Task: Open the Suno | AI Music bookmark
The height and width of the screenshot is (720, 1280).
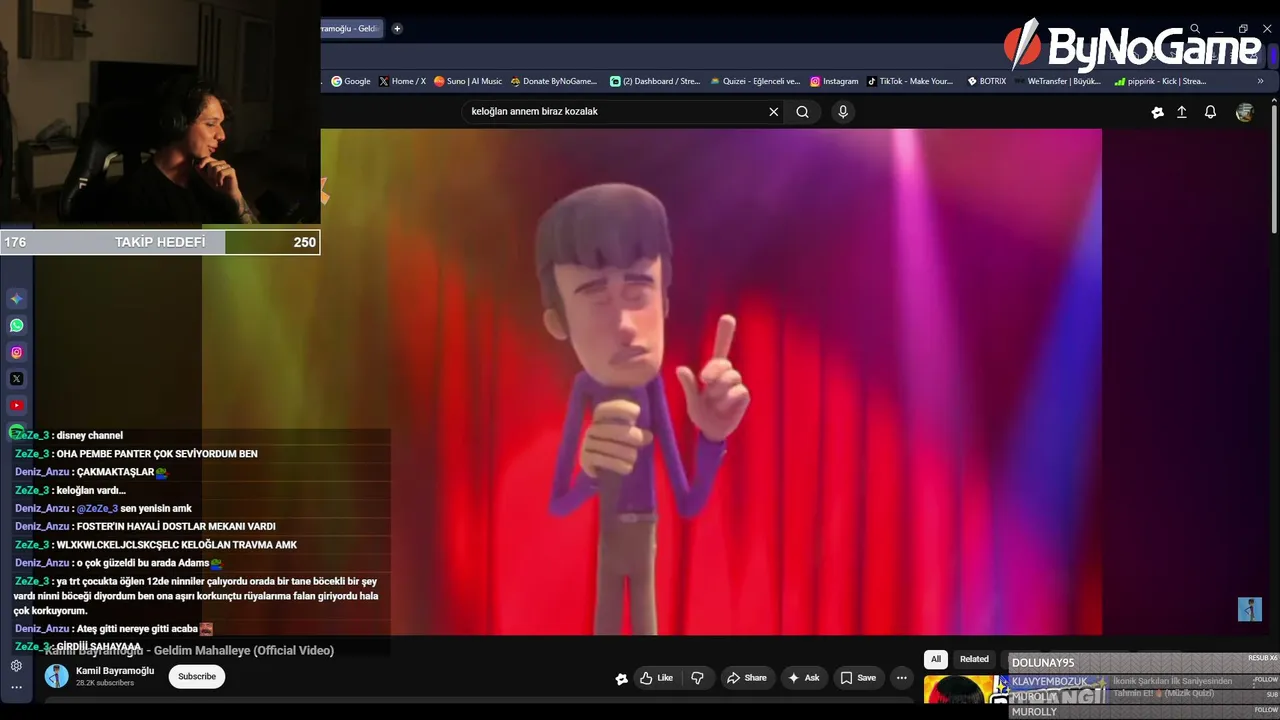Action: (468, 82)
